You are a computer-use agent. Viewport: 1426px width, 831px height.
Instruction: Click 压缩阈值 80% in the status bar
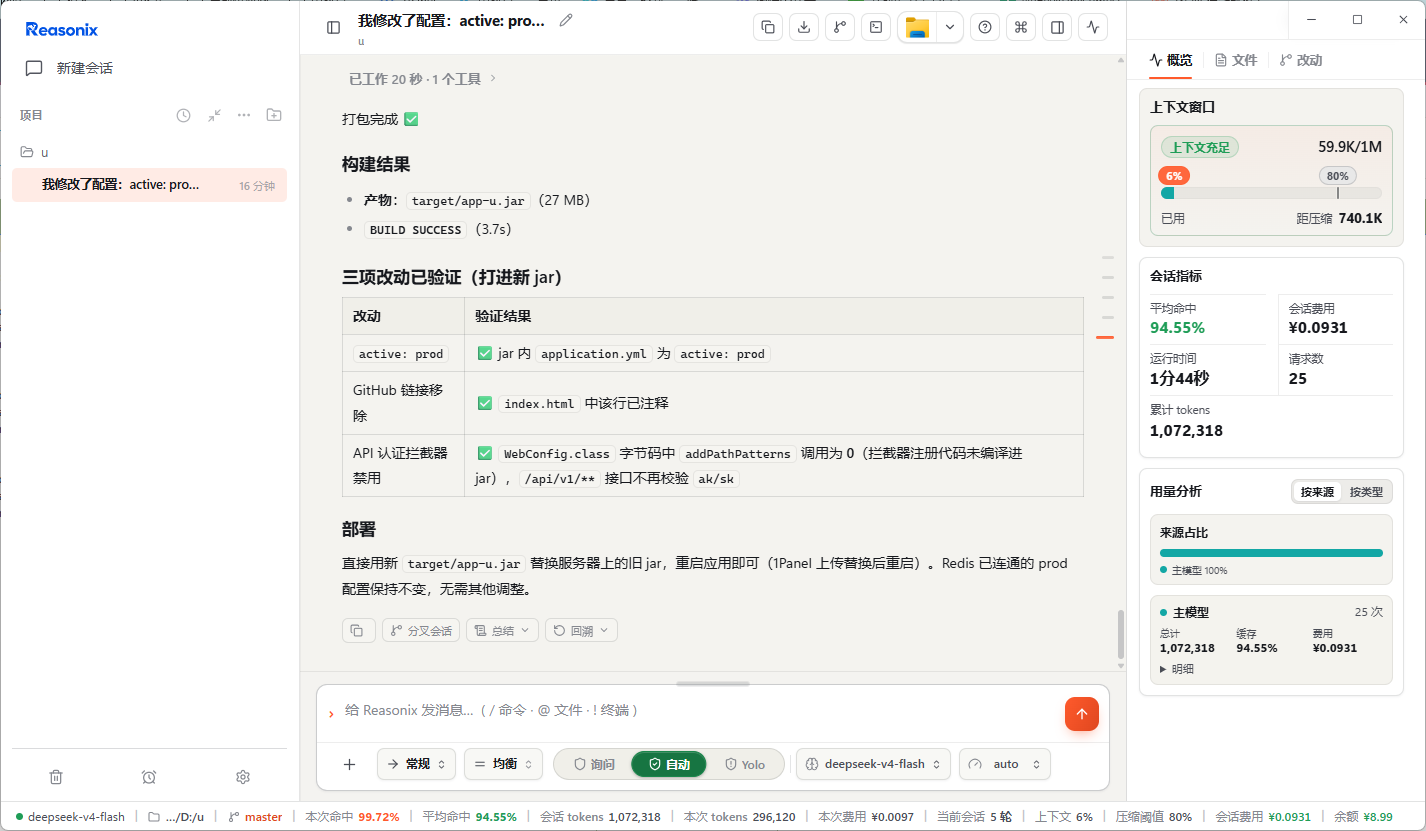[x=1154, y=817]
